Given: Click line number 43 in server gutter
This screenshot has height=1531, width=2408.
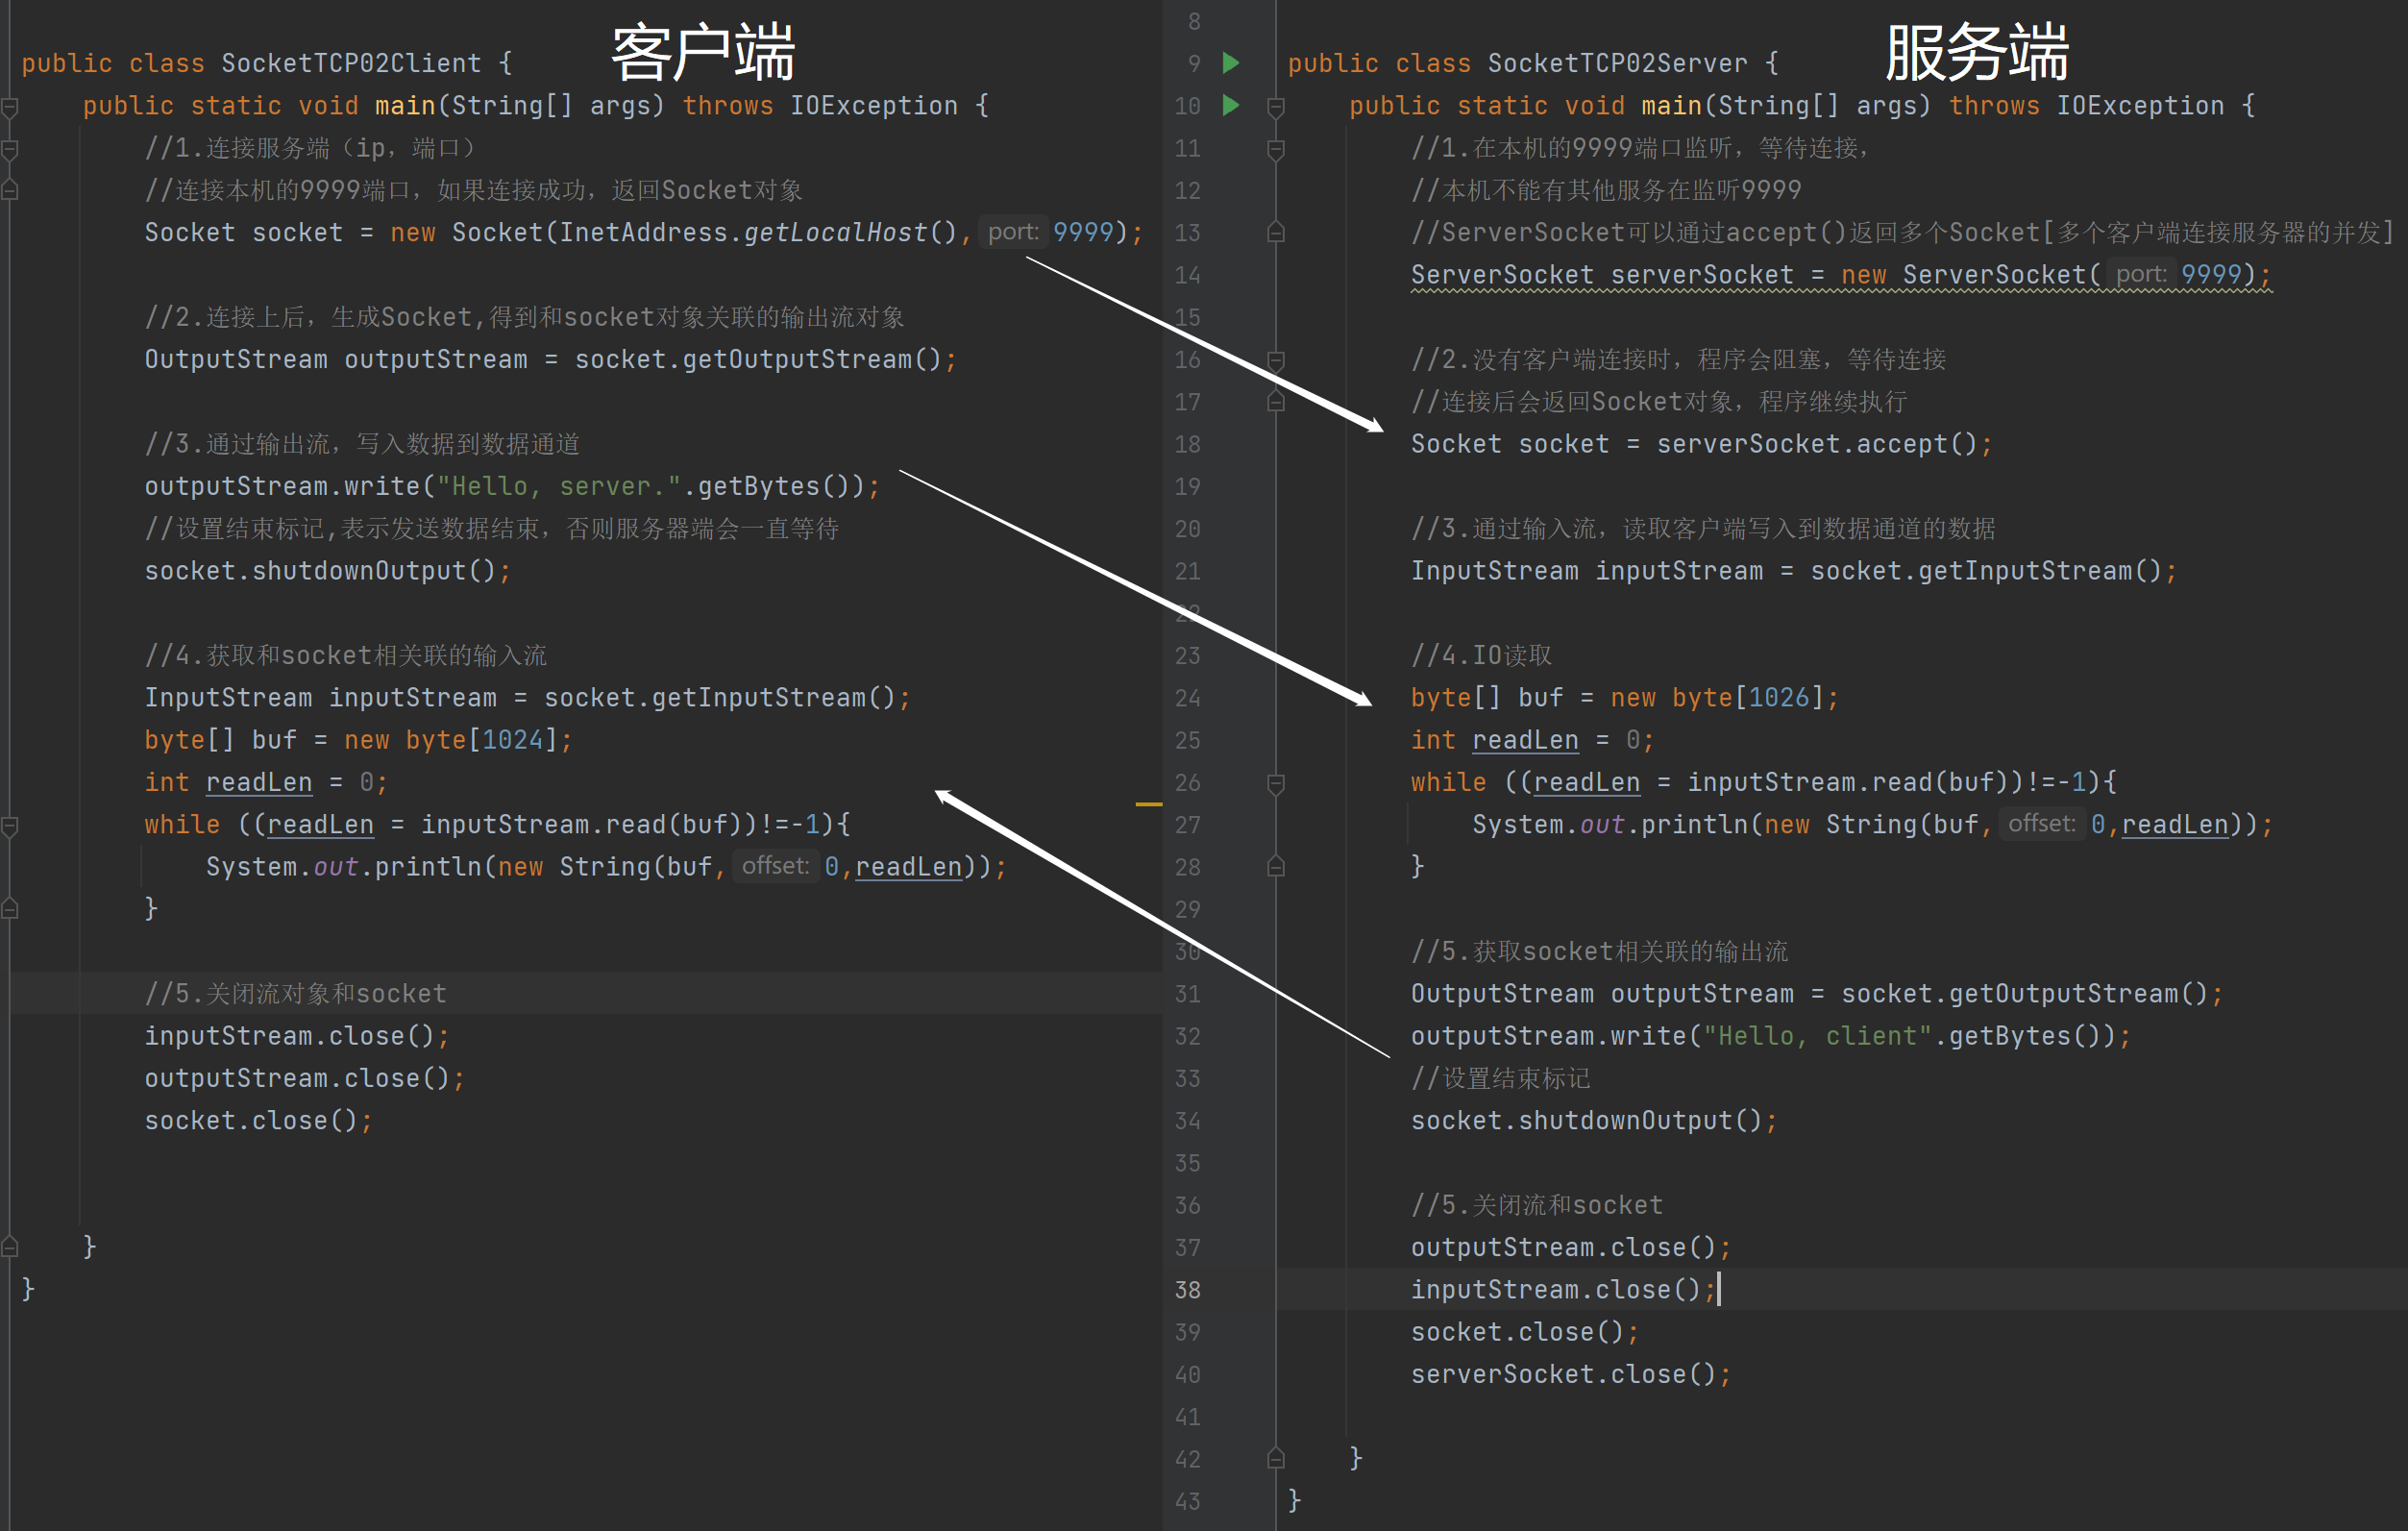Looking at the screenshot, I should coord(1188,1501).
